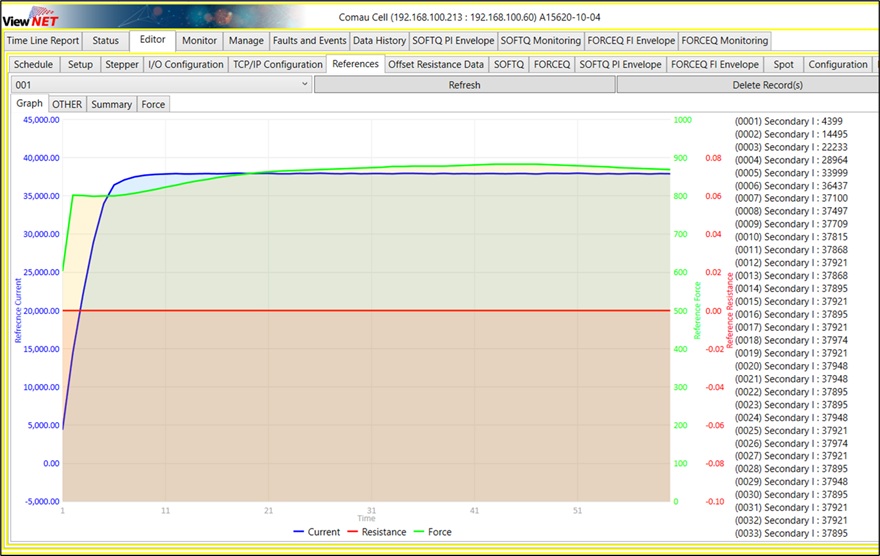Image resolution: width=880 pixels, height=556 pixels.
Task: Open TCP/IP Configuration tab
Action: coord(277,64)
